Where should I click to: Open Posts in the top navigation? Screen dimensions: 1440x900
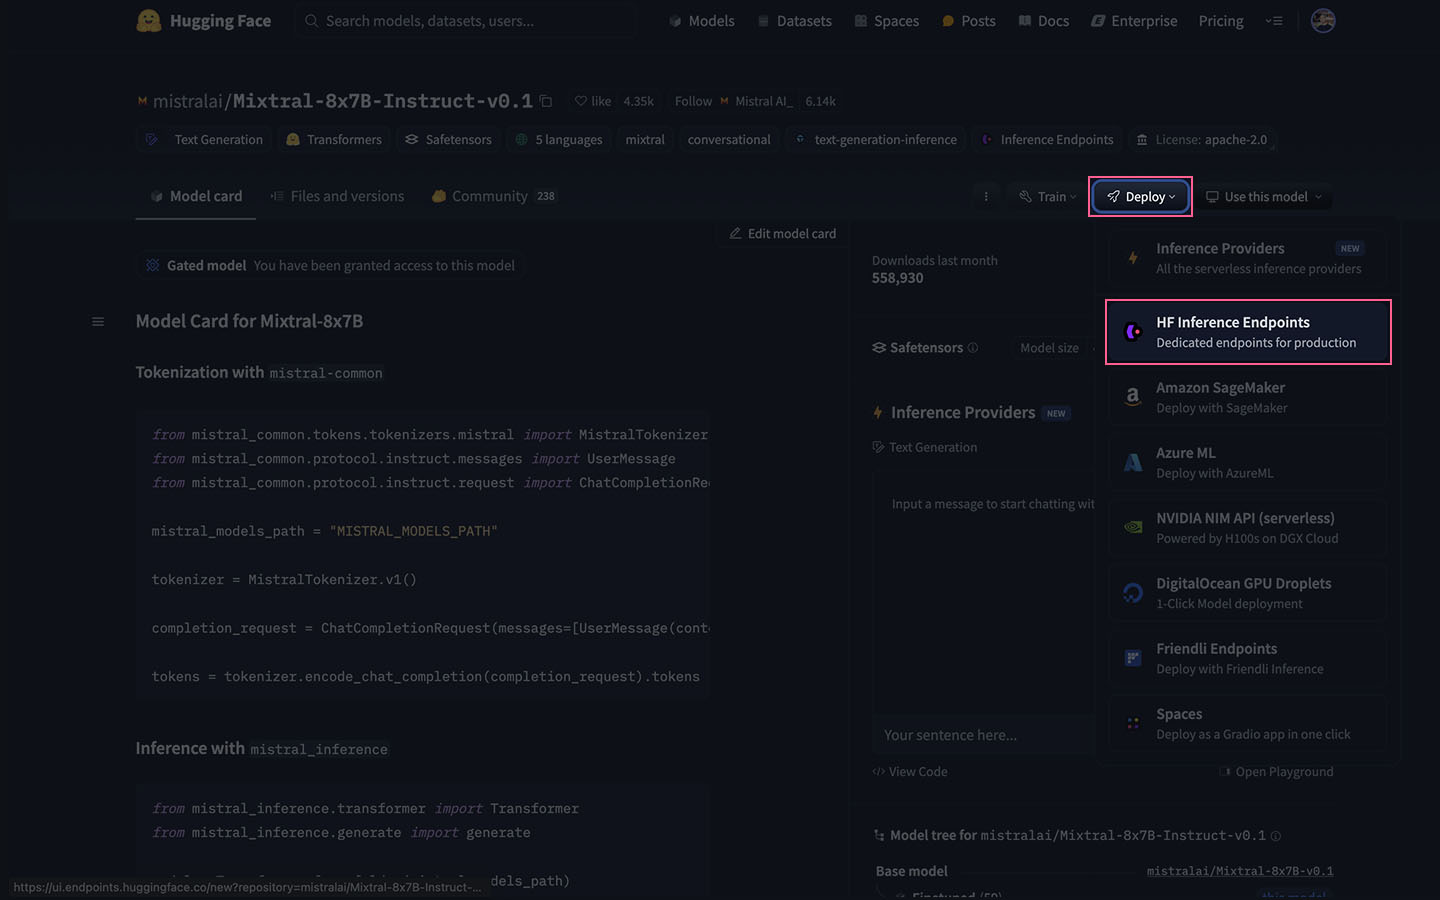tap(968, 21)
